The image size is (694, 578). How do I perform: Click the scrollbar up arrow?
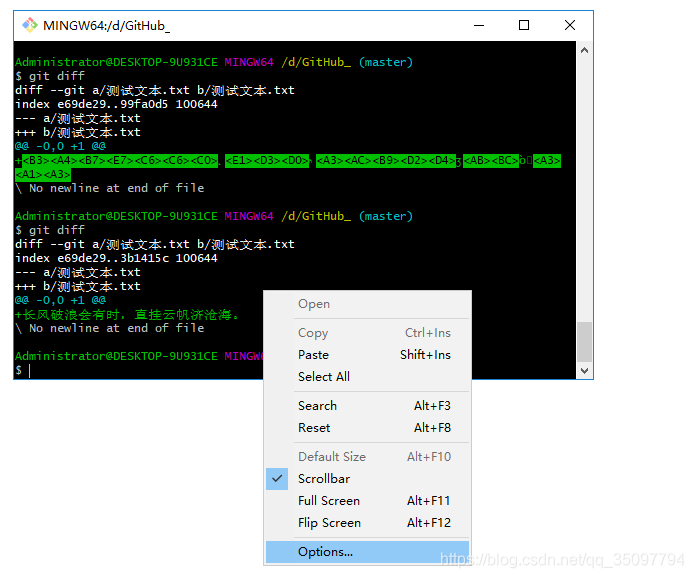click(584, 50)
